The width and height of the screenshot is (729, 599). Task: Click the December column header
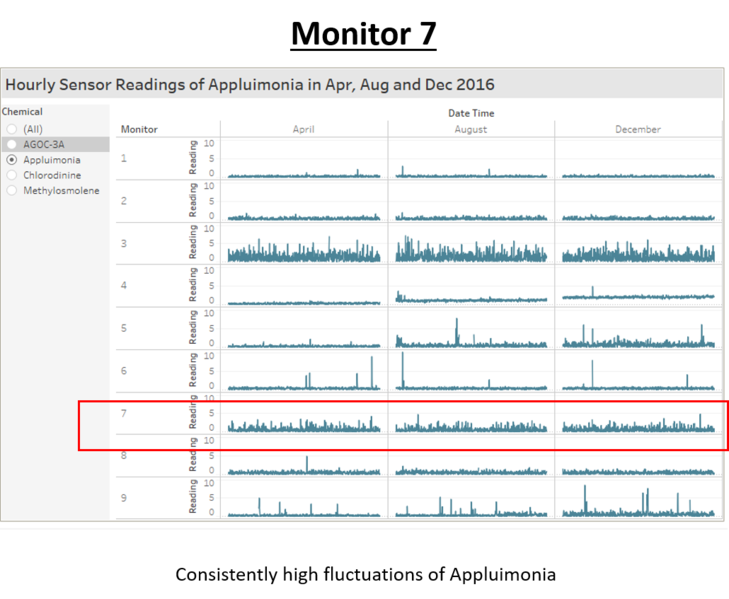(638, 129)
